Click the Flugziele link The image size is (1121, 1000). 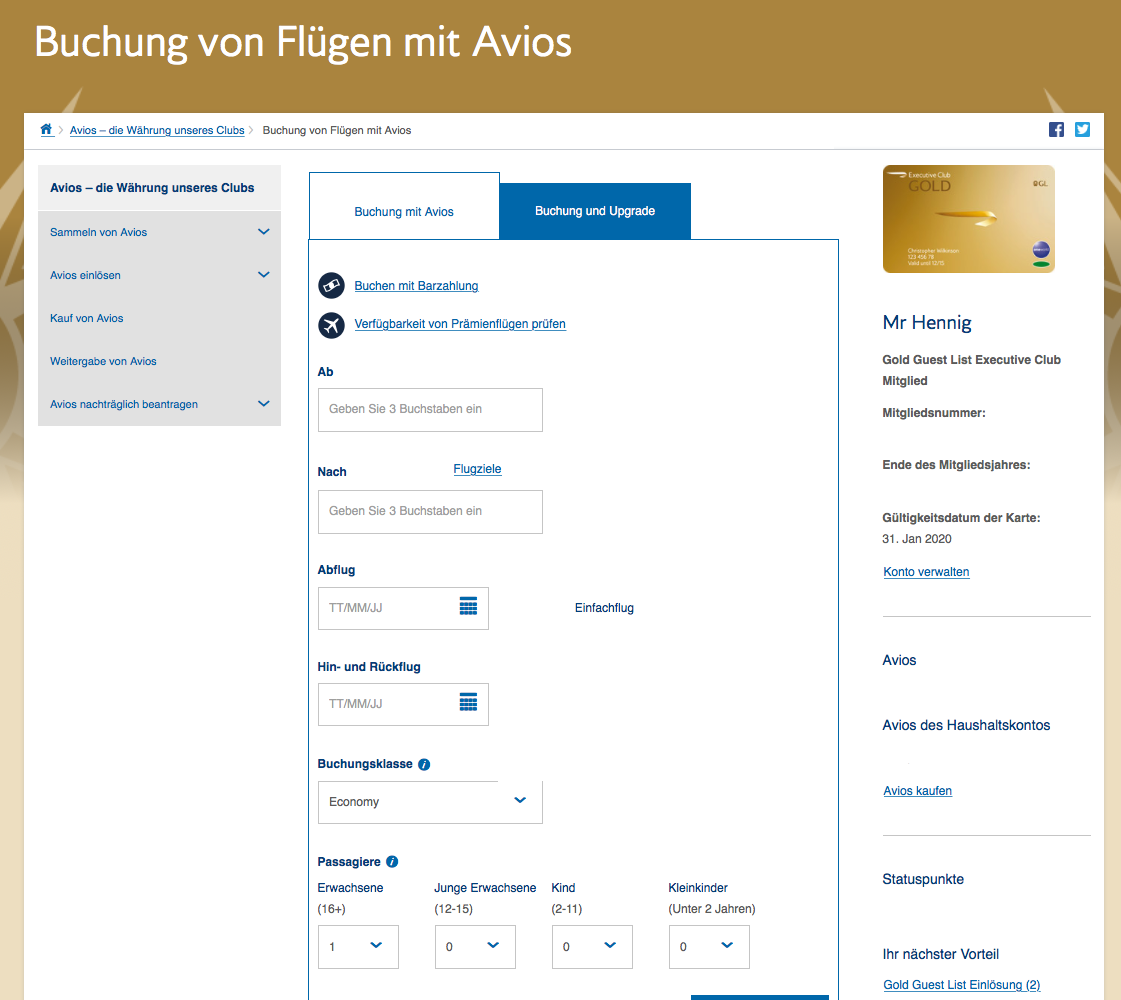coord(477,469)
